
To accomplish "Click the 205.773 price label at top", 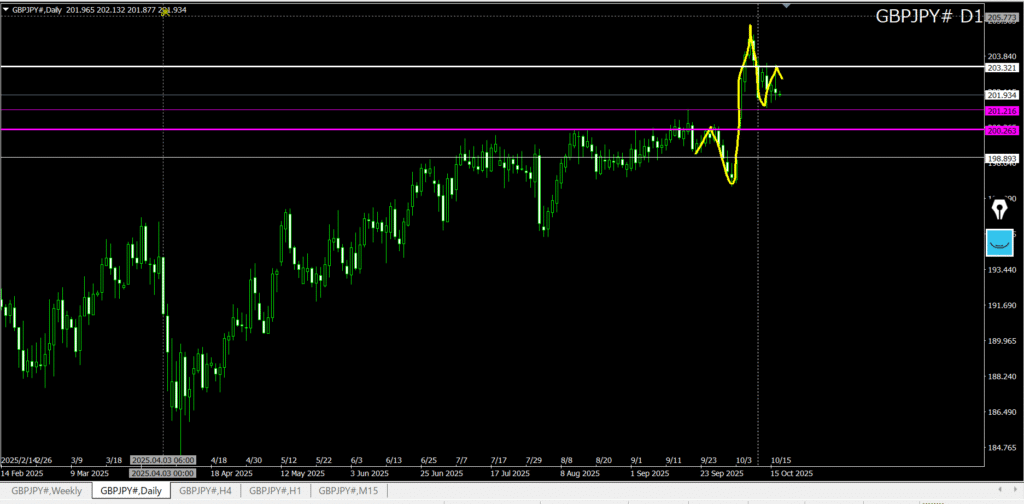I will [1002, 18].
